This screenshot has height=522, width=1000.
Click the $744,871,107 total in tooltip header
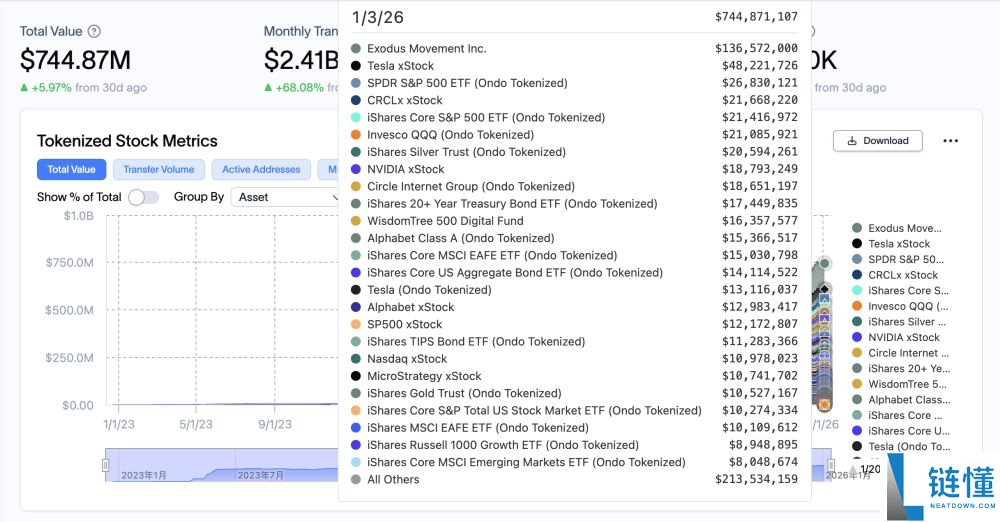pyautogui.click(x=756, y=17)
